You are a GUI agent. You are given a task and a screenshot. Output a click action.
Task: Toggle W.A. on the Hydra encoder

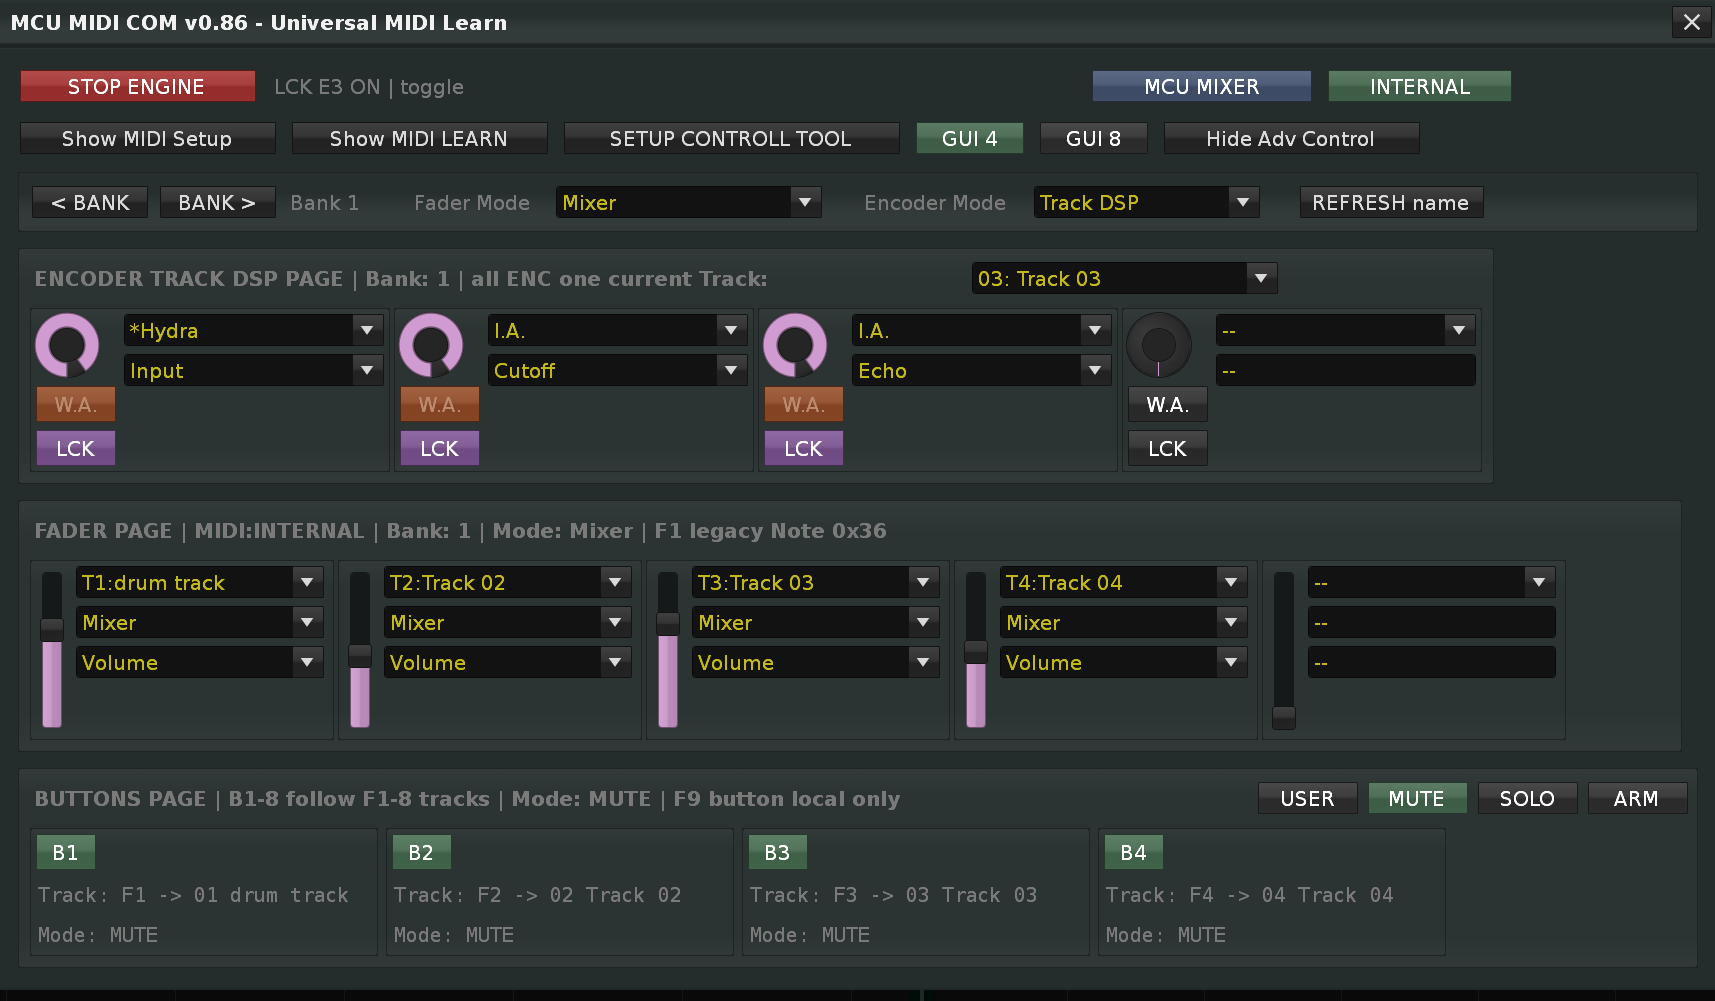(76, 405)
